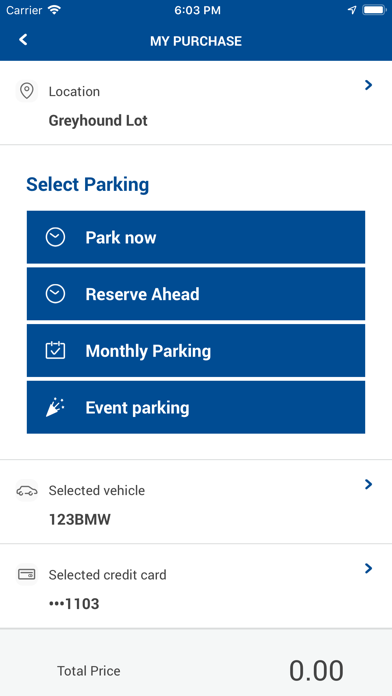This screenshot has height=696, width=392.
Task: Select Event parking
Action: [196, 407]
